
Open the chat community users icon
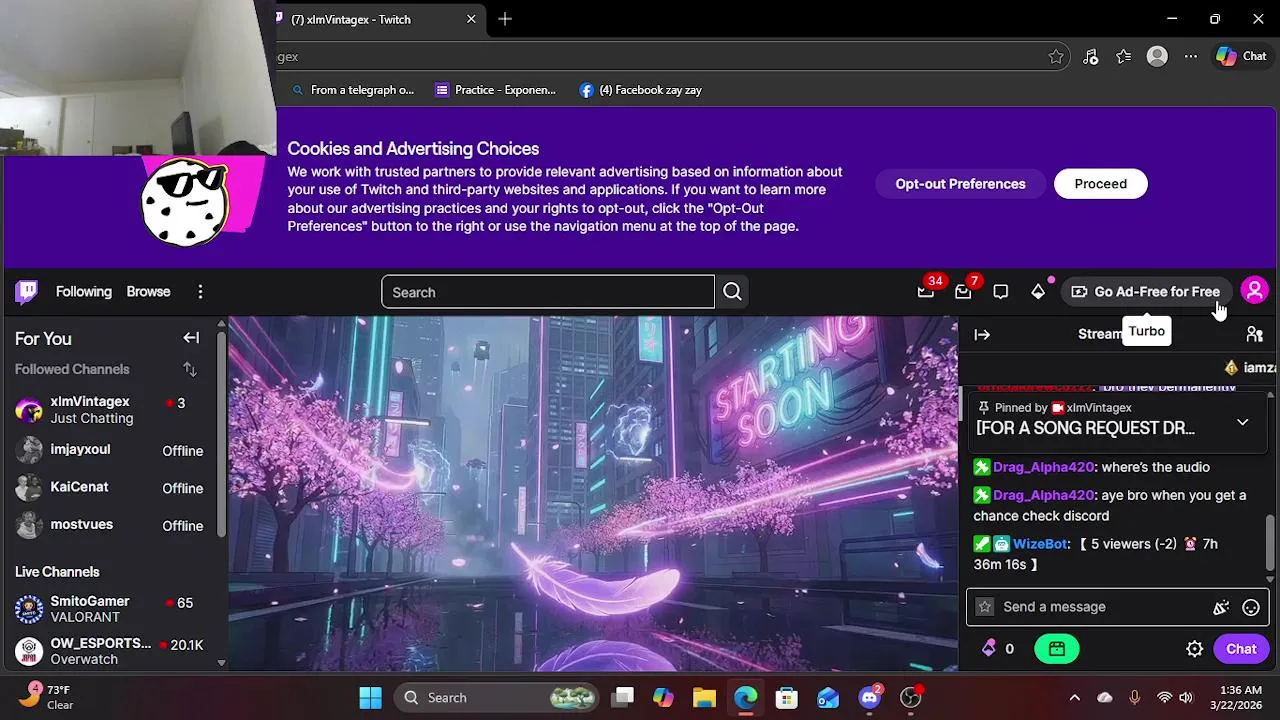pyautogui.click(x=1255, y=335)
